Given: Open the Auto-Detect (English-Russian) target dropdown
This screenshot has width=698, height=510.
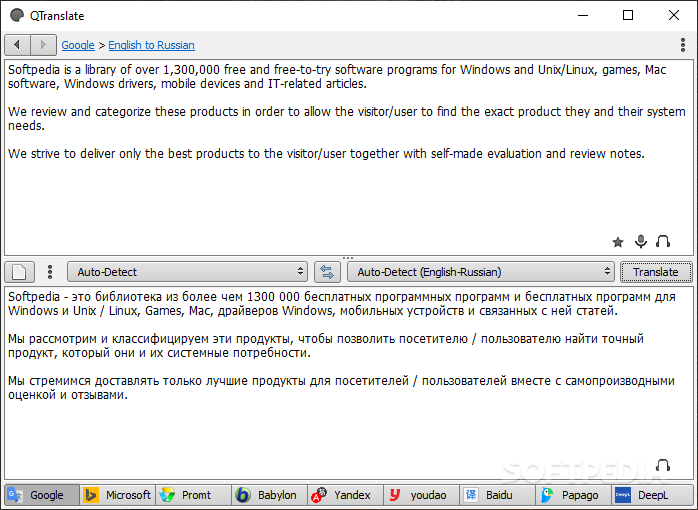Looking at the screenshot, I should click(x=481, y=272).
